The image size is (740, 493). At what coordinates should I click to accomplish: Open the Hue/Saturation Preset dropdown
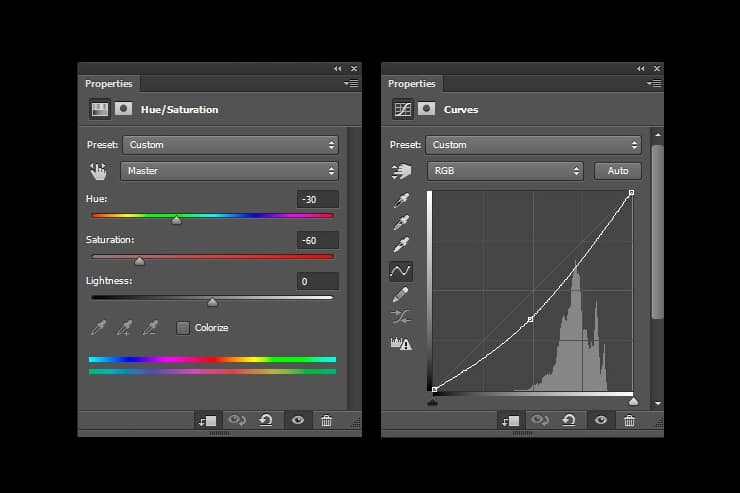pos(230,145)
